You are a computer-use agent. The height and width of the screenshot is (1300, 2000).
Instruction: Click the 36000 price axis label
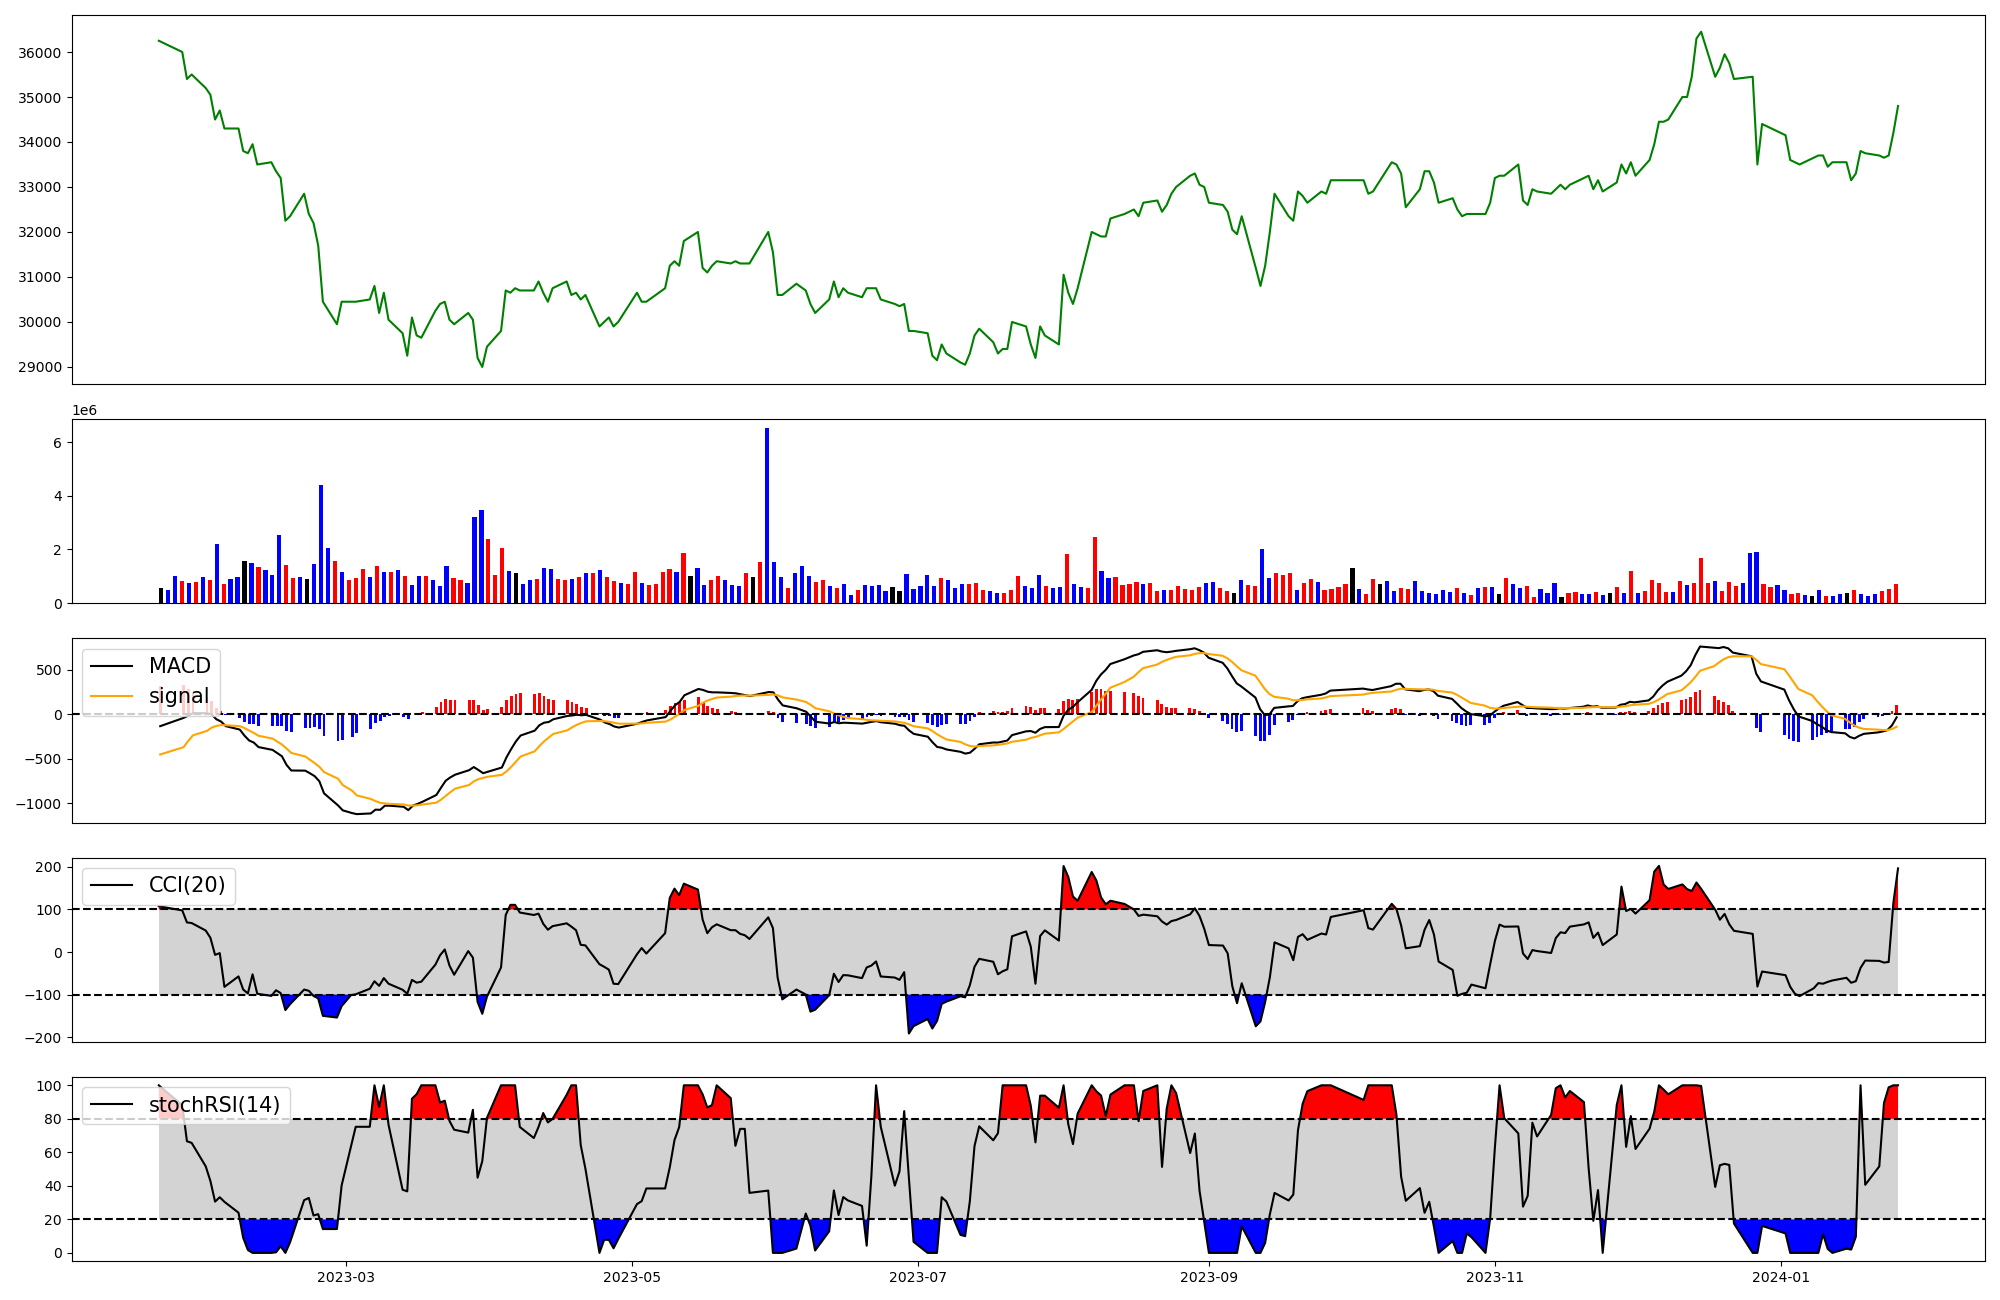40,53
